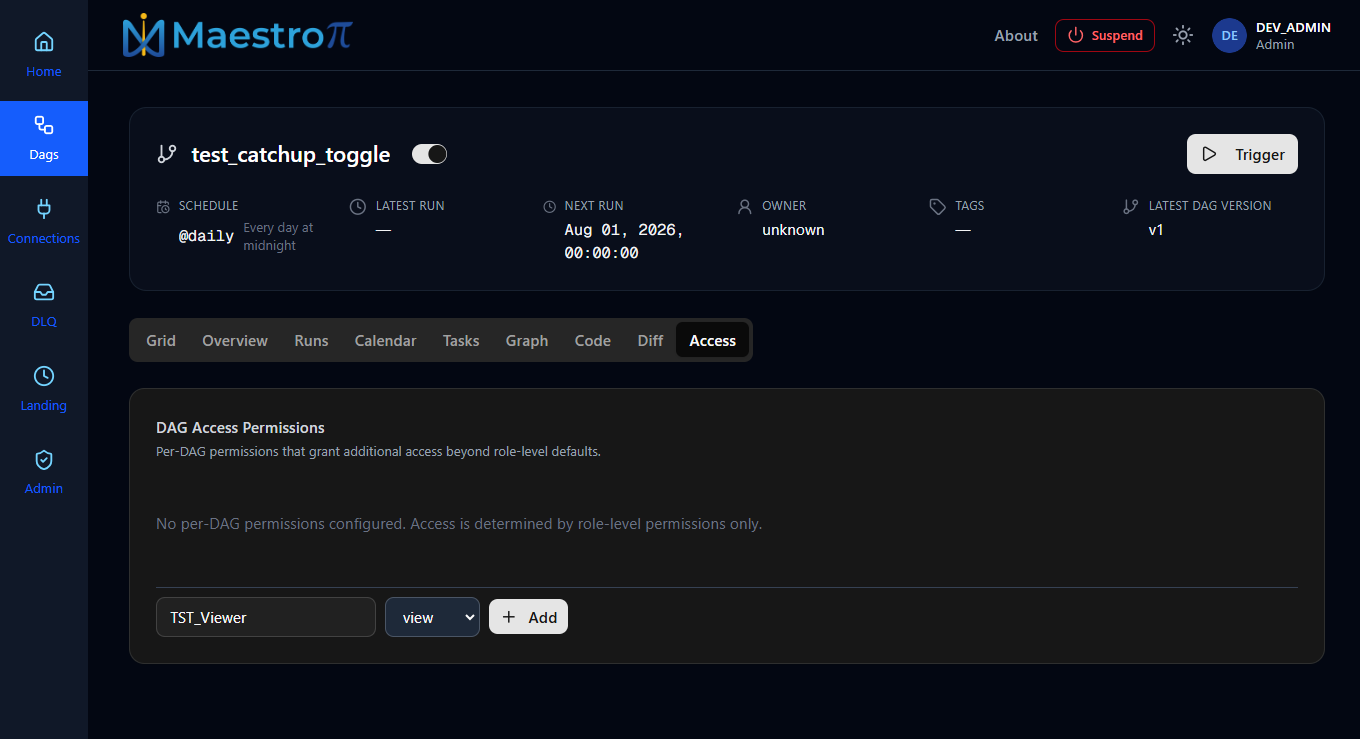Screen dimensions: 1360x739
Task: Select the Access tab
Action: pos(713,341)
